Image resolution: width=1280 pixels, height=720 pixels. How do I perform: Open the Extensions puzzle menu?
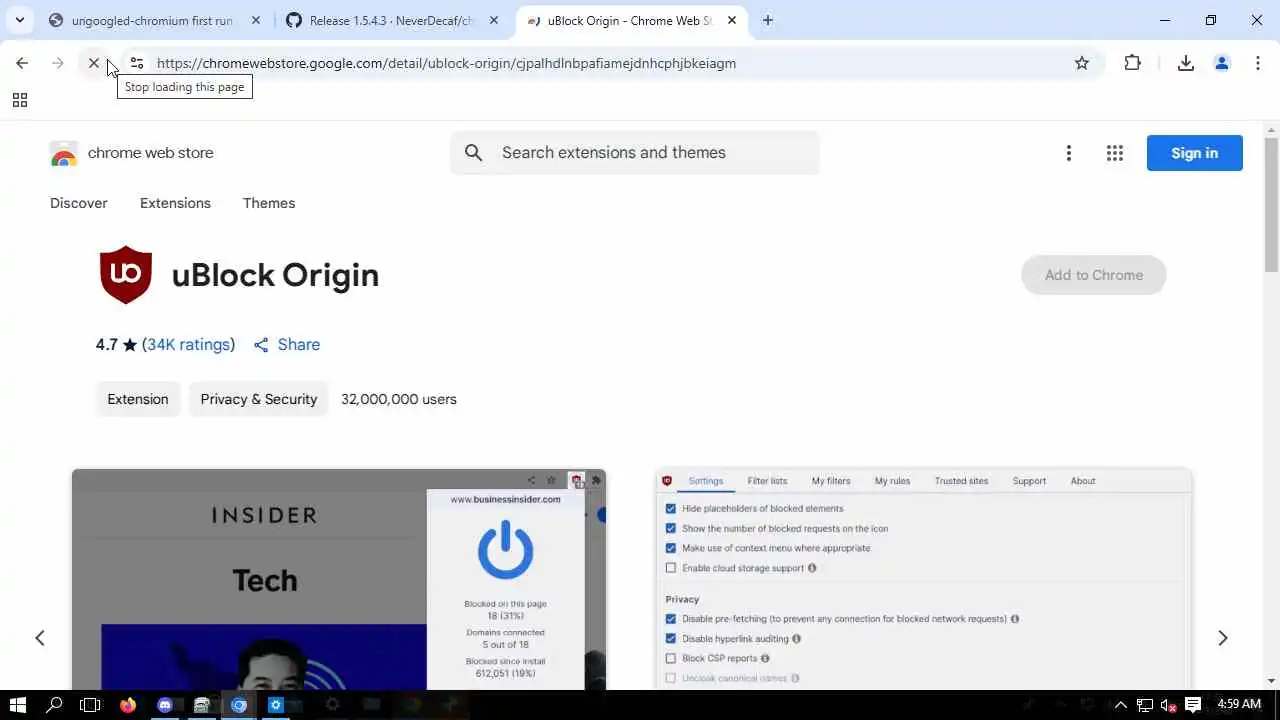1132,63
